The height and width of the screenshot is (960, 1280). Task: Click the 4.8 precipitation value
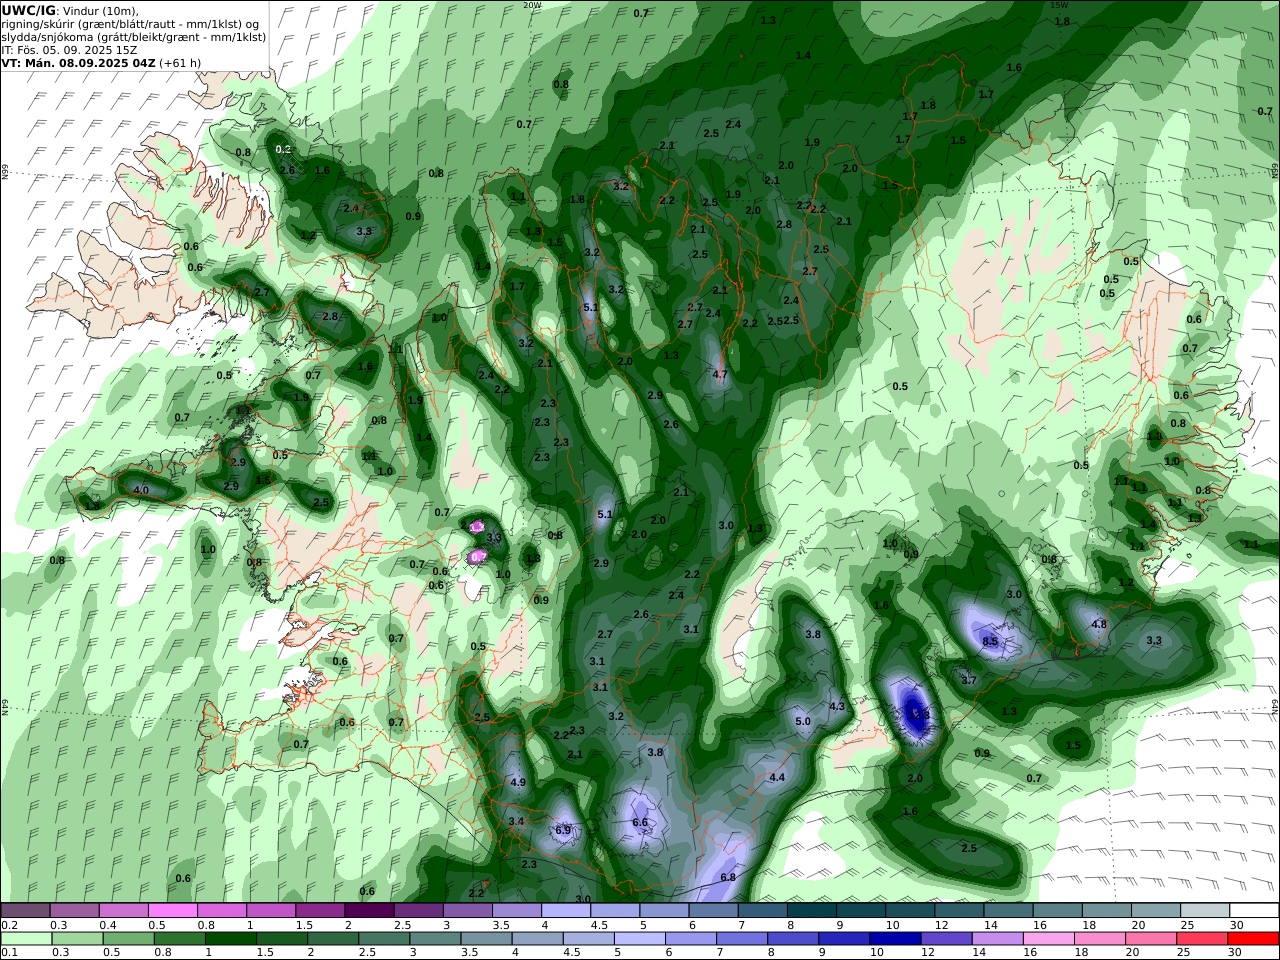[1099, 624]
